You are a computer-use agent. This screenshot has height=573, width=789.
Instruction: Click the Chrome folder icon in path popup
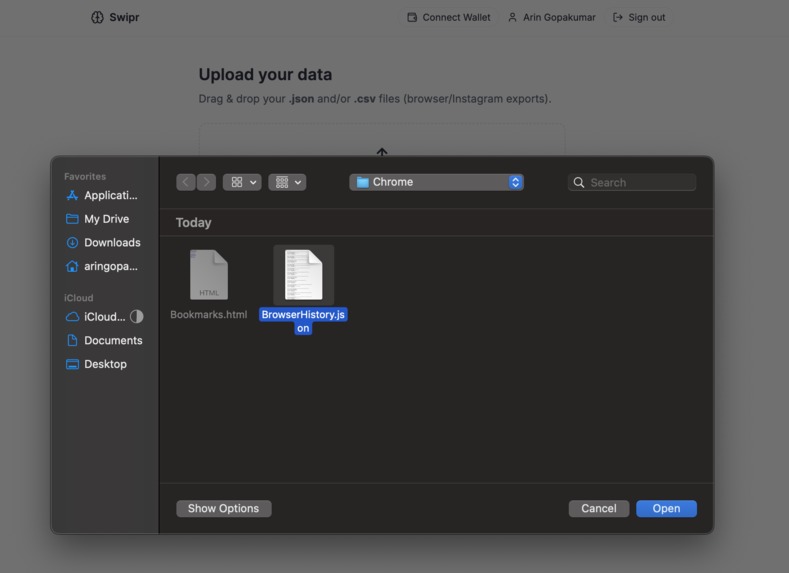point(362,182)
